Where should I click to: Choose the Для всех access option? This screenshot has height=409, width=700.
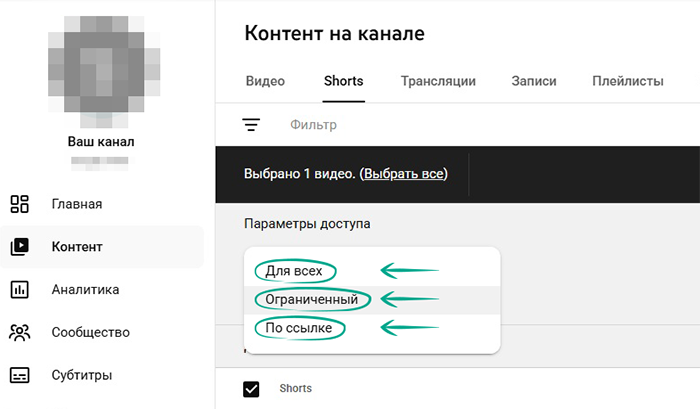click(x=294, y=271)
